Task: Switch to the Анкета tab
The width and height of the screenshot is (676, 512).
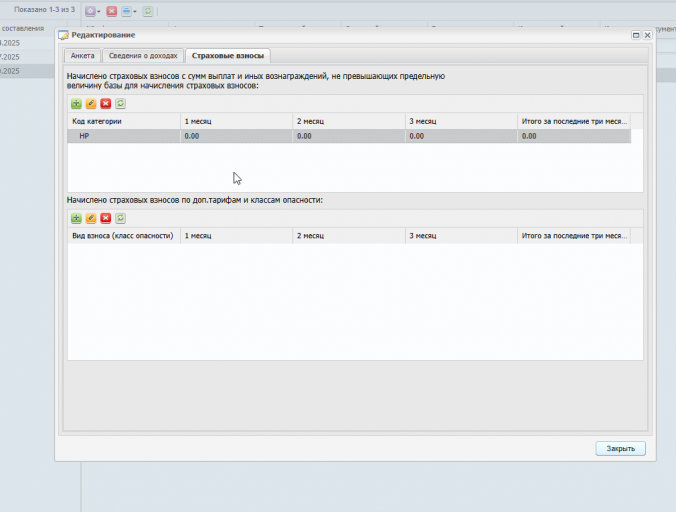Action: click(x=82, y=56)
